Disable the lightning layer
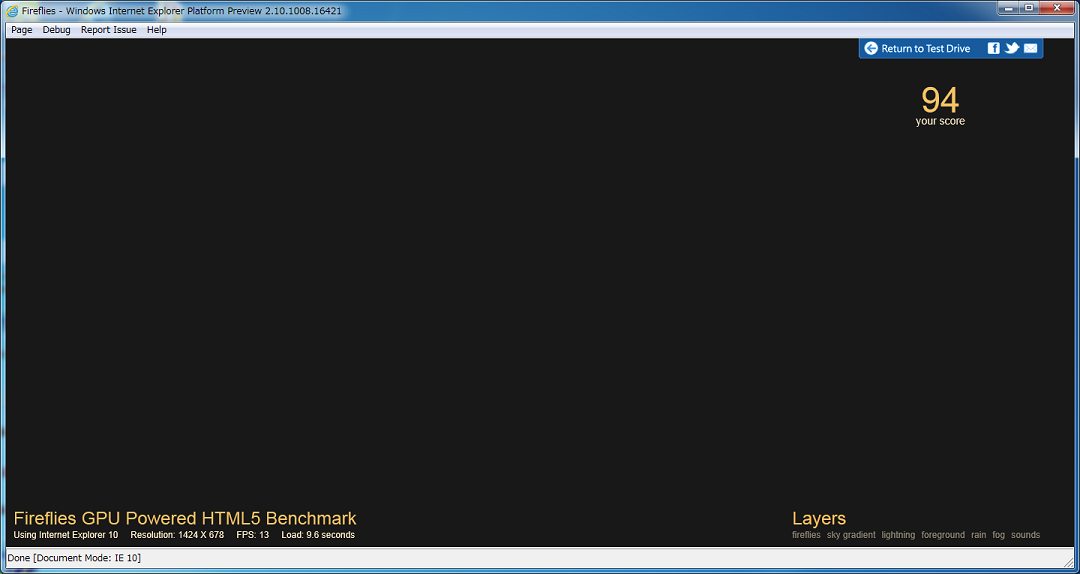1080x574 pixels. pyautogui.click(x=898, y=535)
